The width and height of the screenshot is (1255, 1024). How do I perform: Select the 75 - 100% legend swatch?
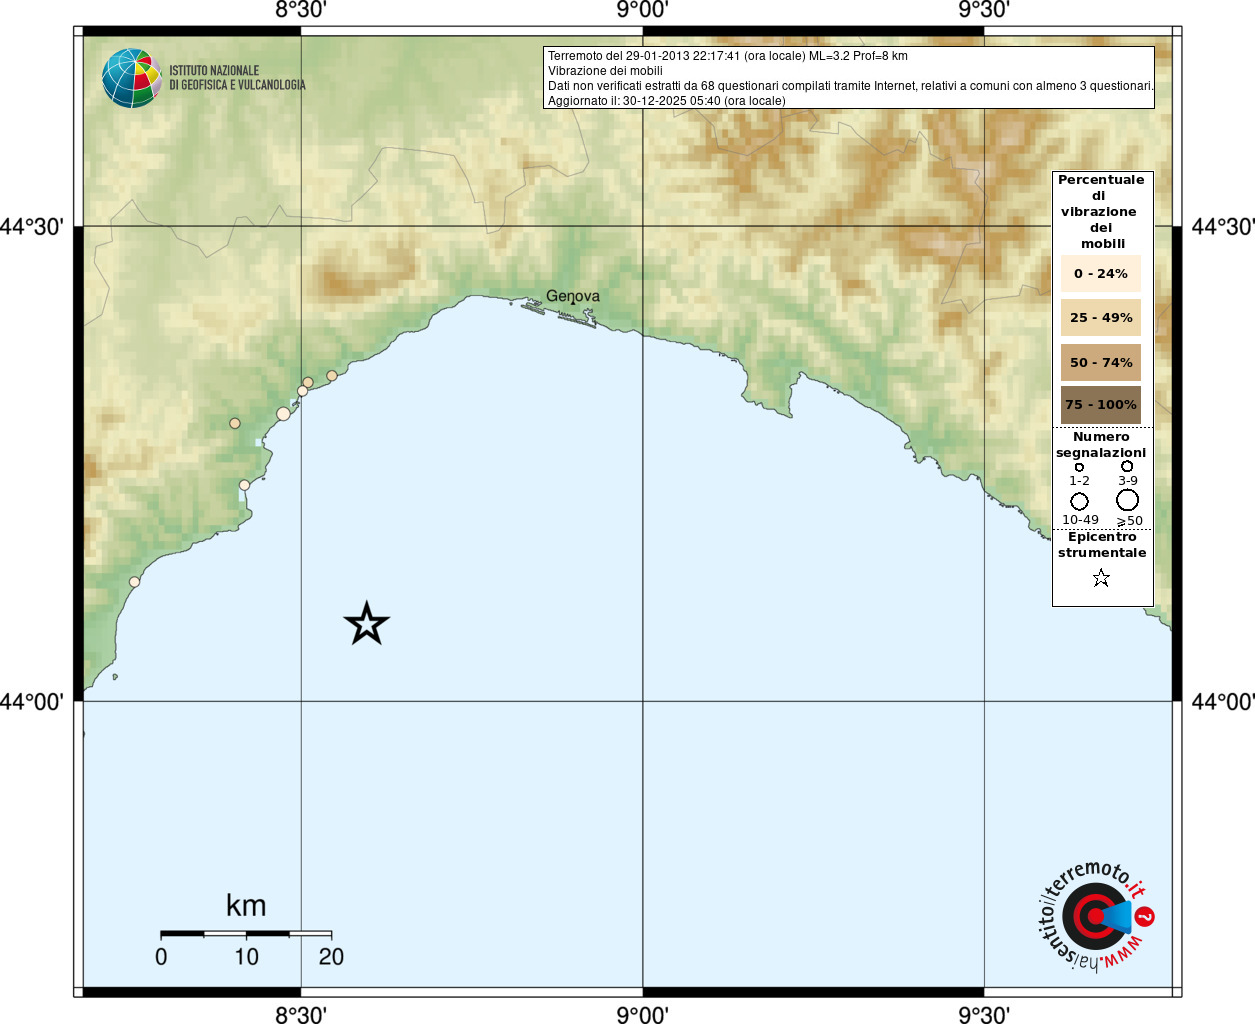pyautogui.click(x=1100, y=405)
